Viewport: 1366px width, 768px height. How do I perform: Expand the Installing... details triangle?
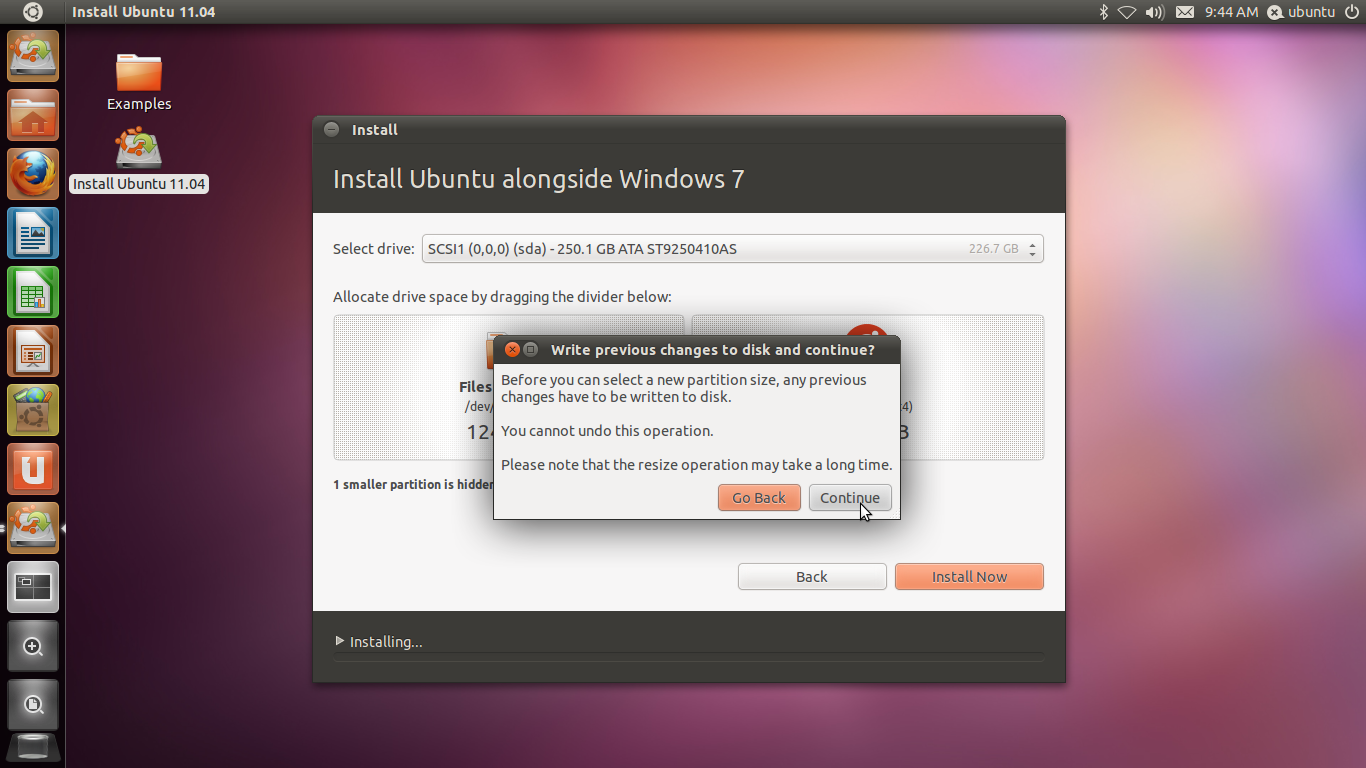340,641
